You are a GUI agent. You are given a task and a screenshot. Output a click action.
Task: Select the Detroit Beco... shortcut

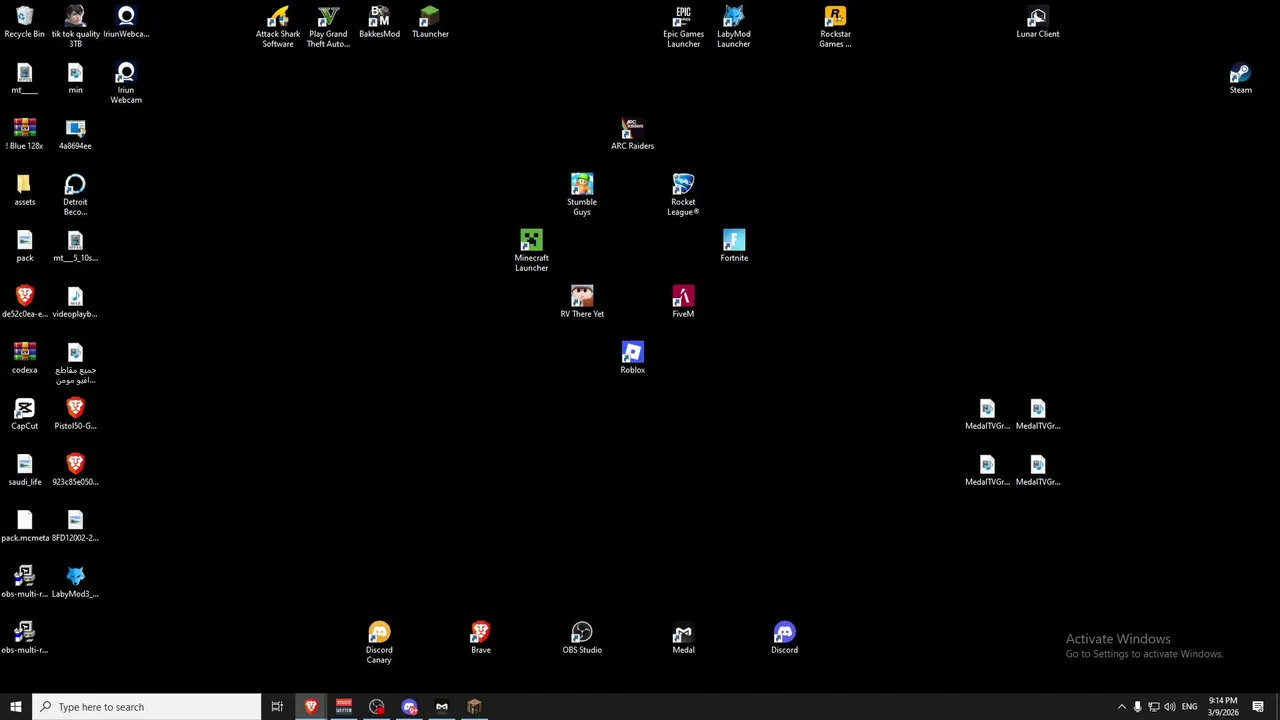coord(75,195)
